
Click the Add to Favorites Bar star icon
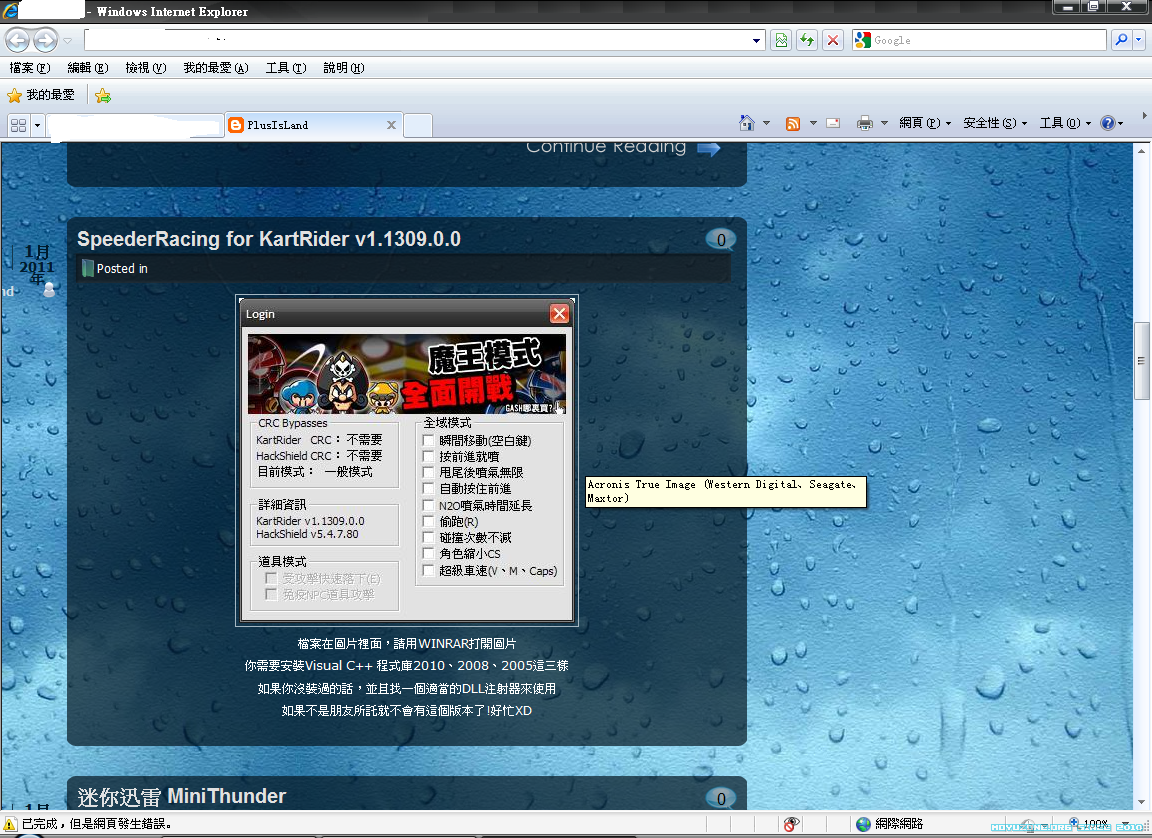click(103, 95)
